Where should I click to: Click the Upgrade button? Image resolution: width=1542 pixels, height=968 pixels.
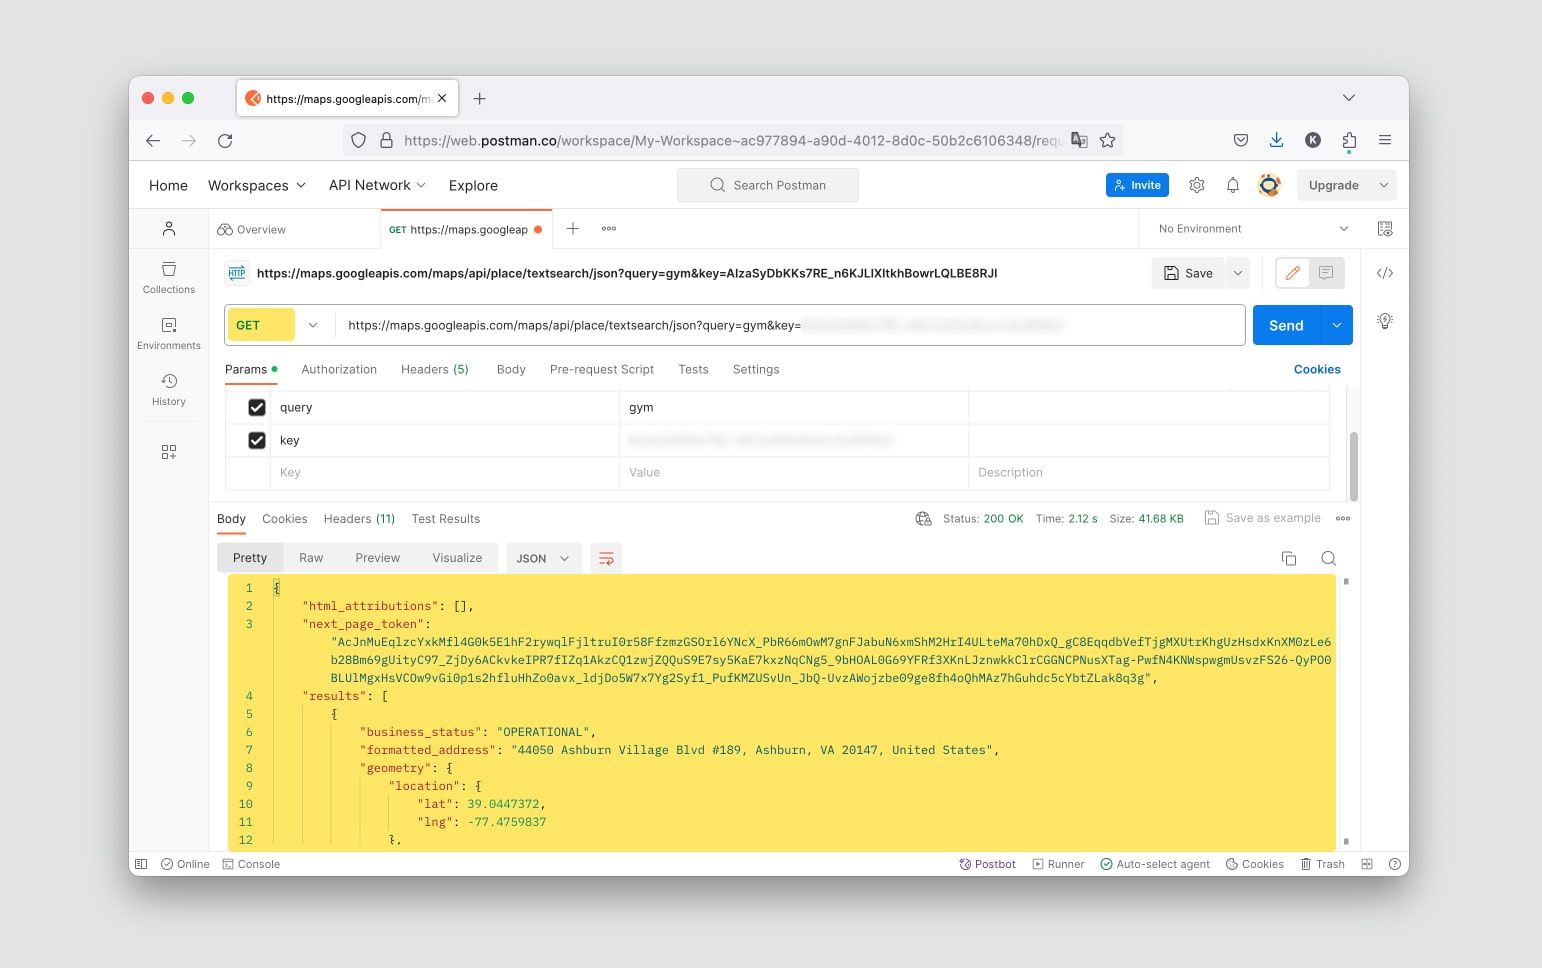point(1334,185)
